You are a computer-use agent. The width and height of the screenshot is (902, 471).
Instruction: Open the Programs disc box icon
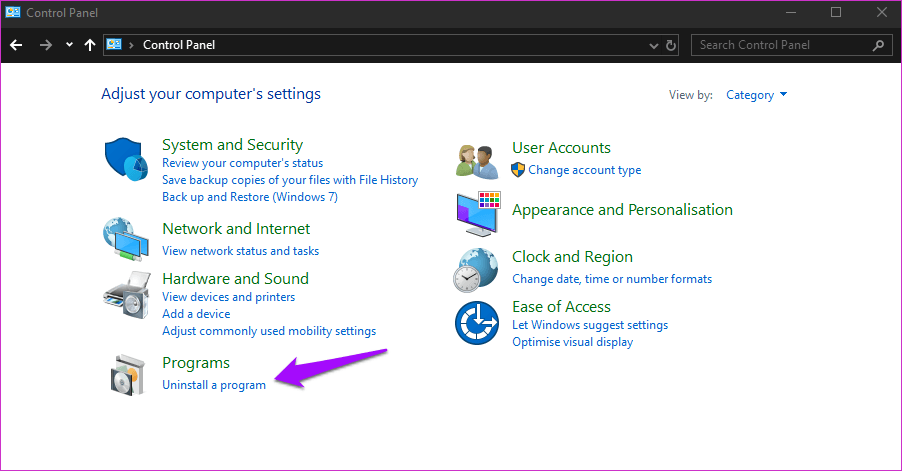click(127, 375)
